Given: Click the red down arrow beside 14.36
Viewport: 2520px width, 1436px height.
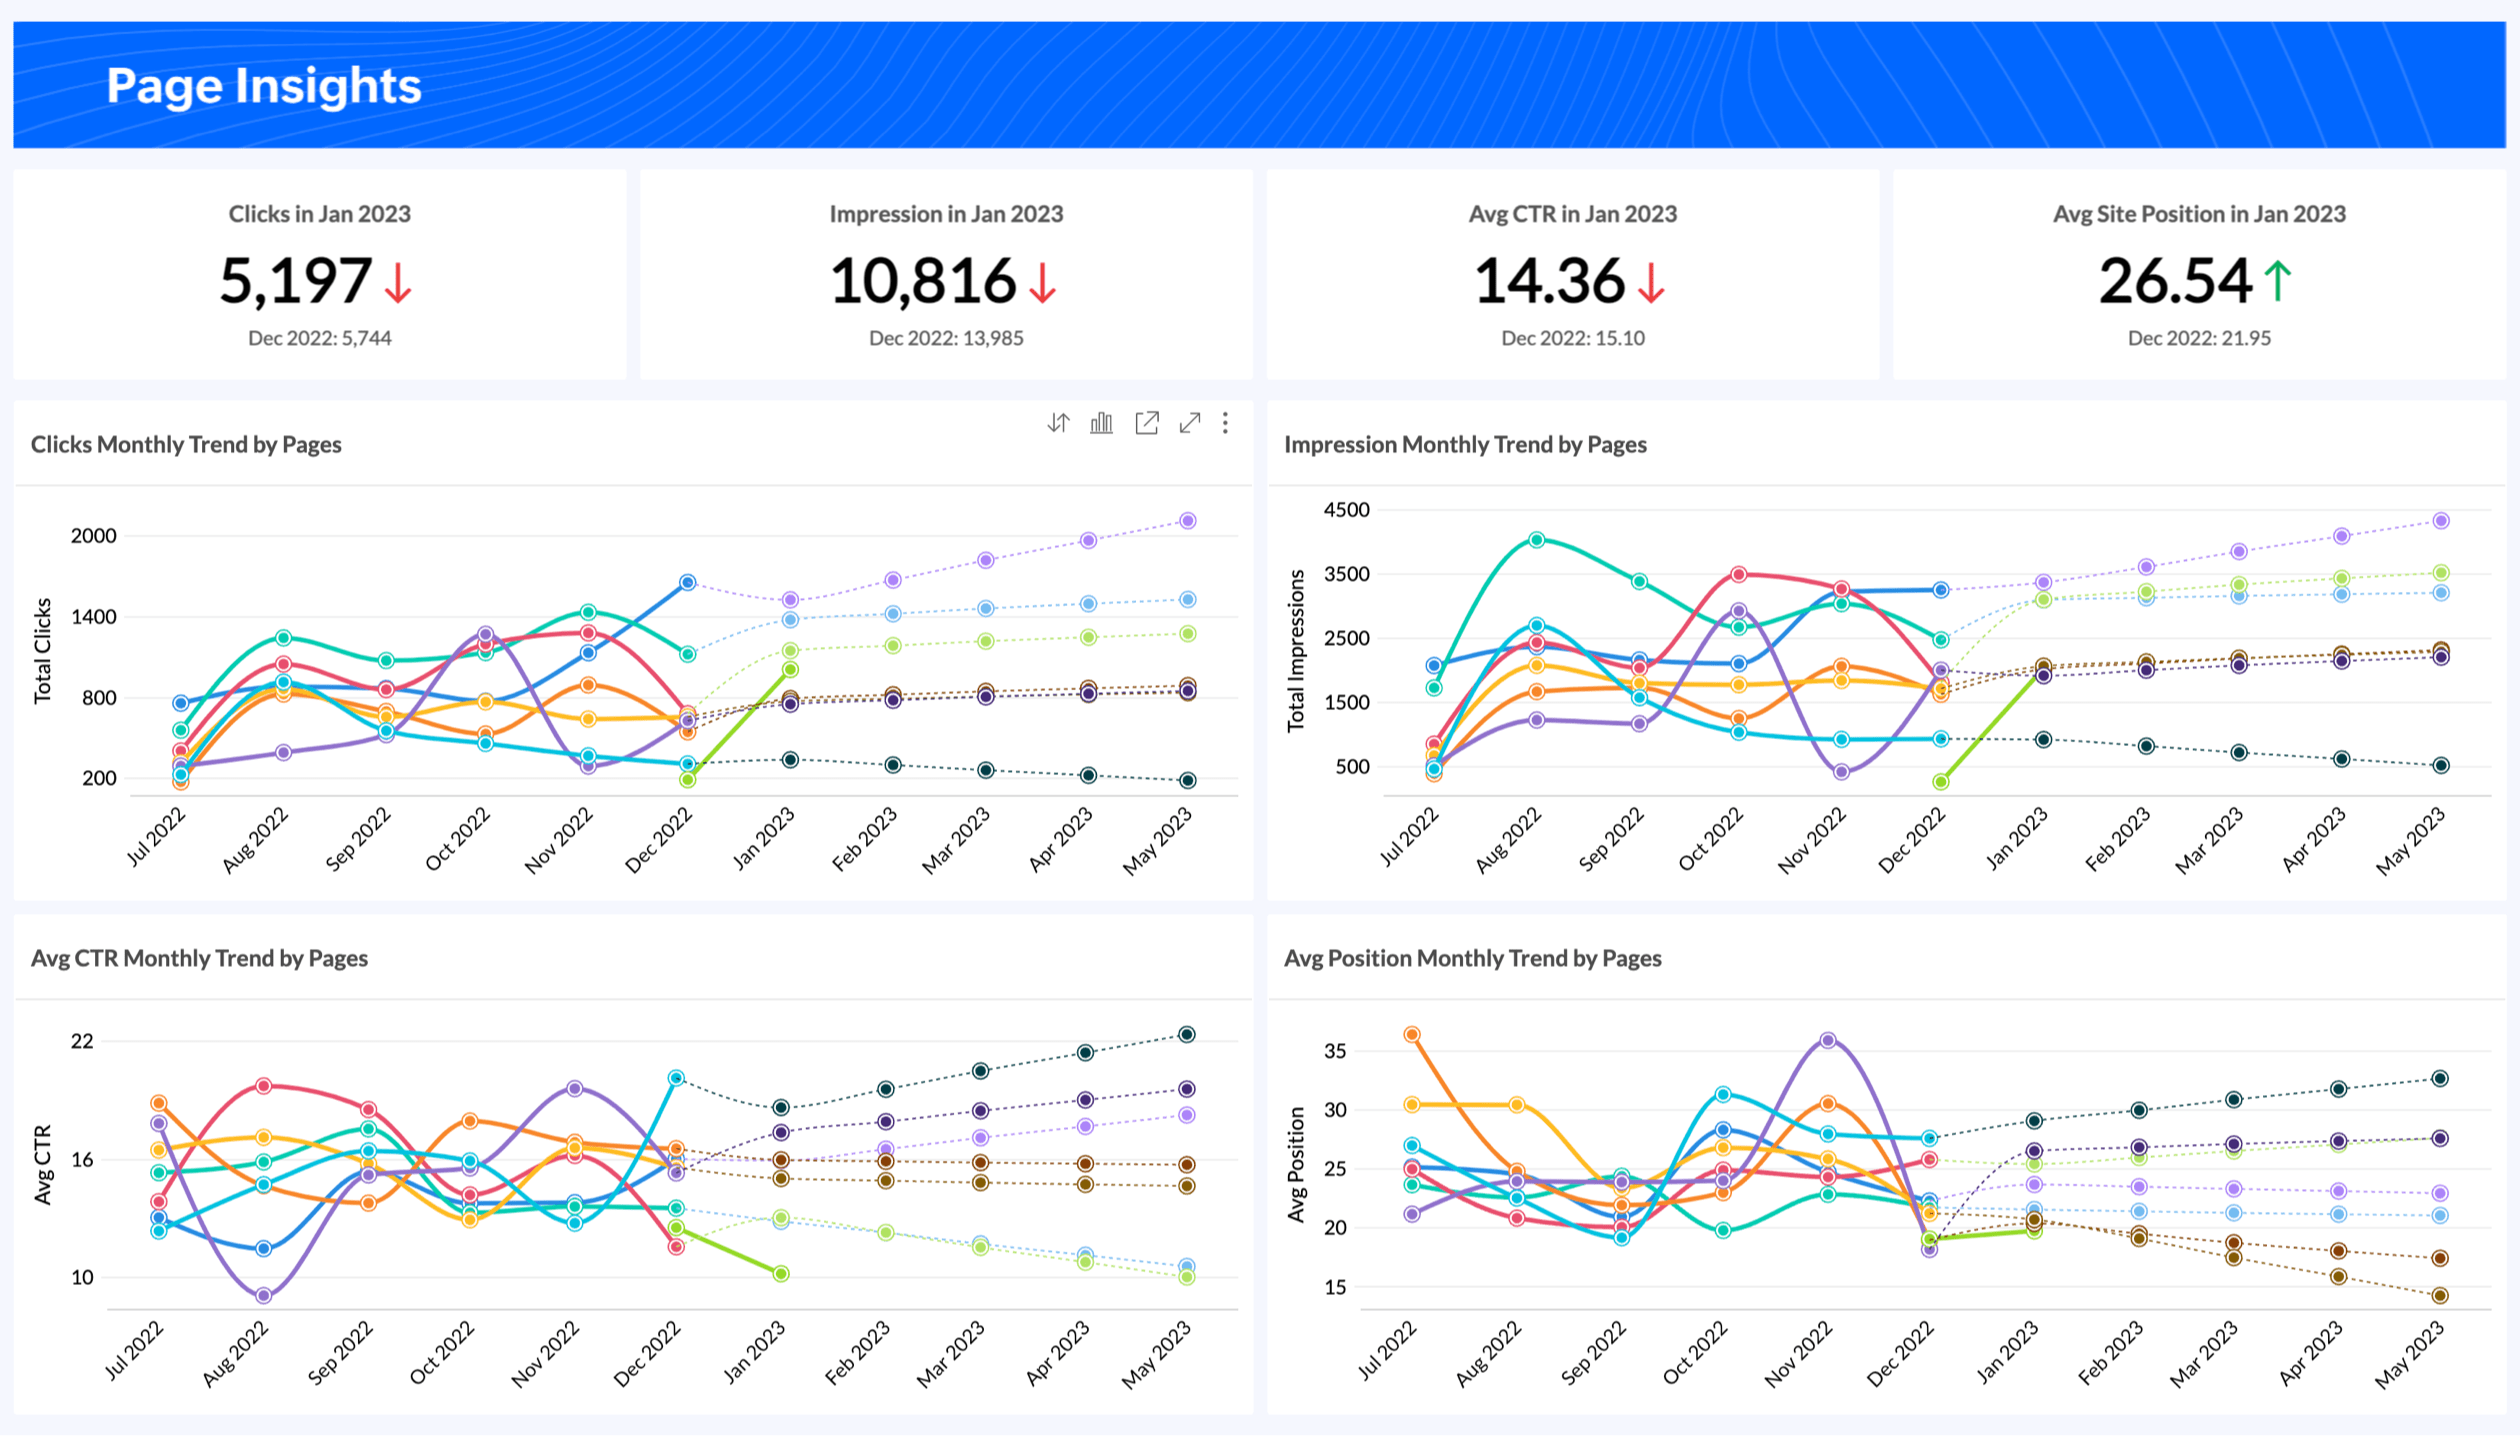Looking at the screenshot, I should (x=1651, y=282).
